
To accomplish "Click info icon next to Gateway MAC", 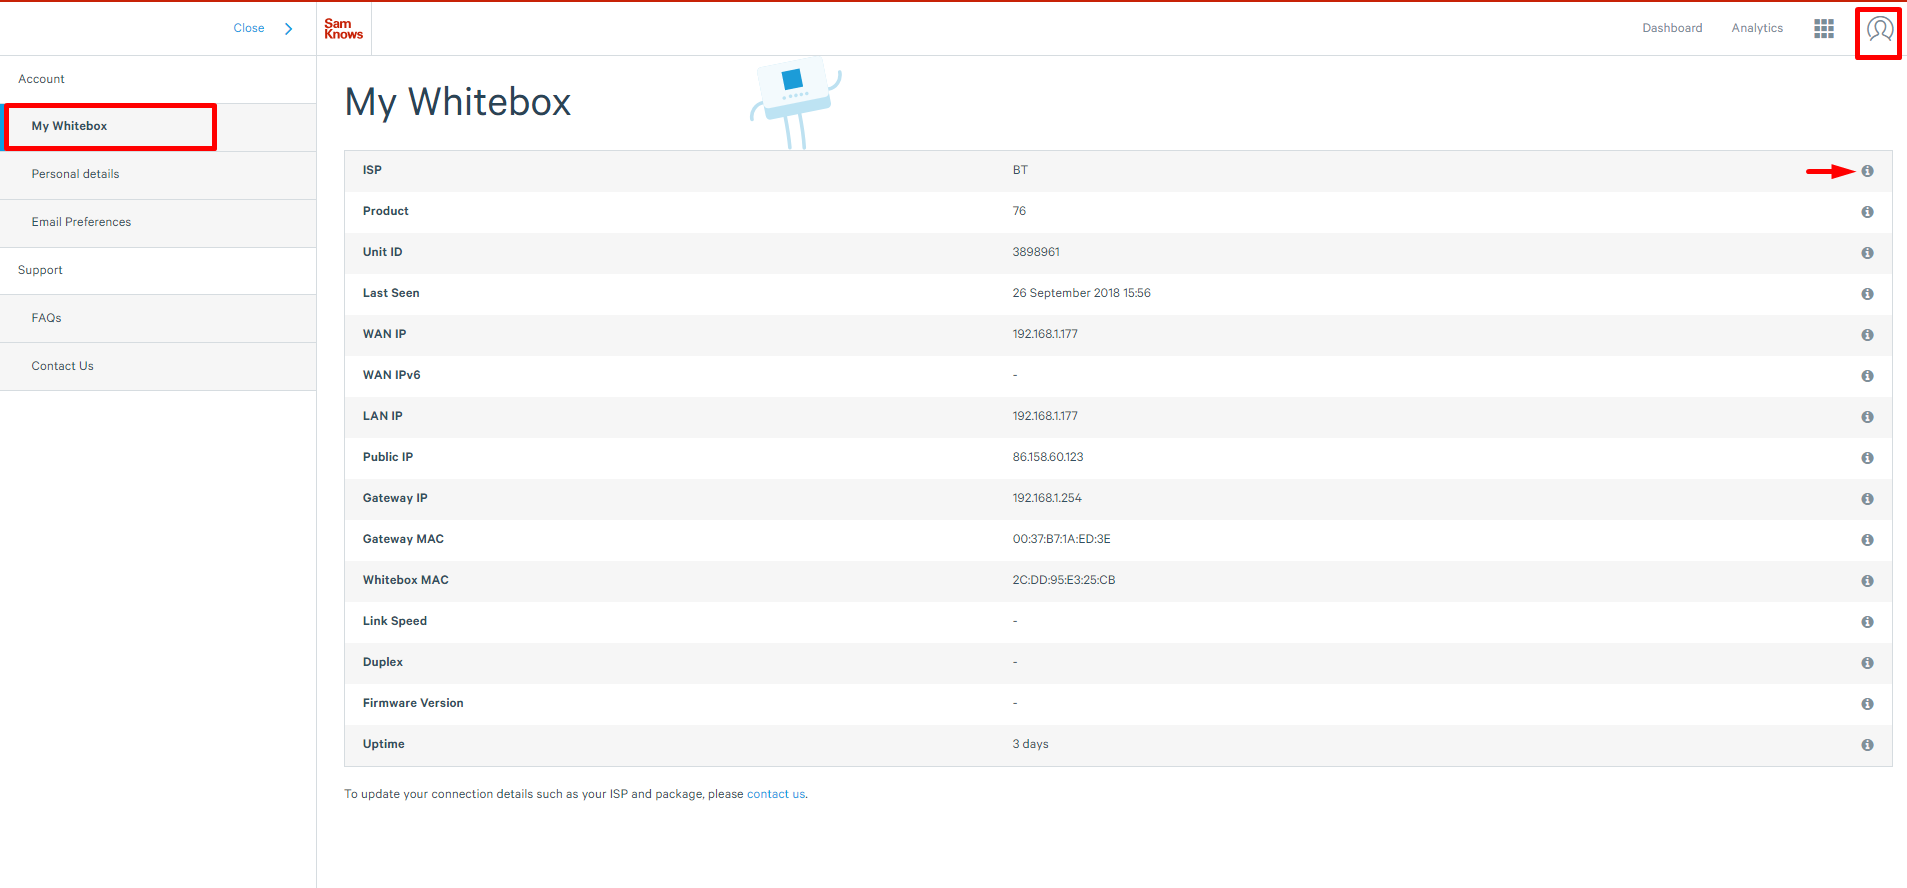I will tap(1867, 540).
